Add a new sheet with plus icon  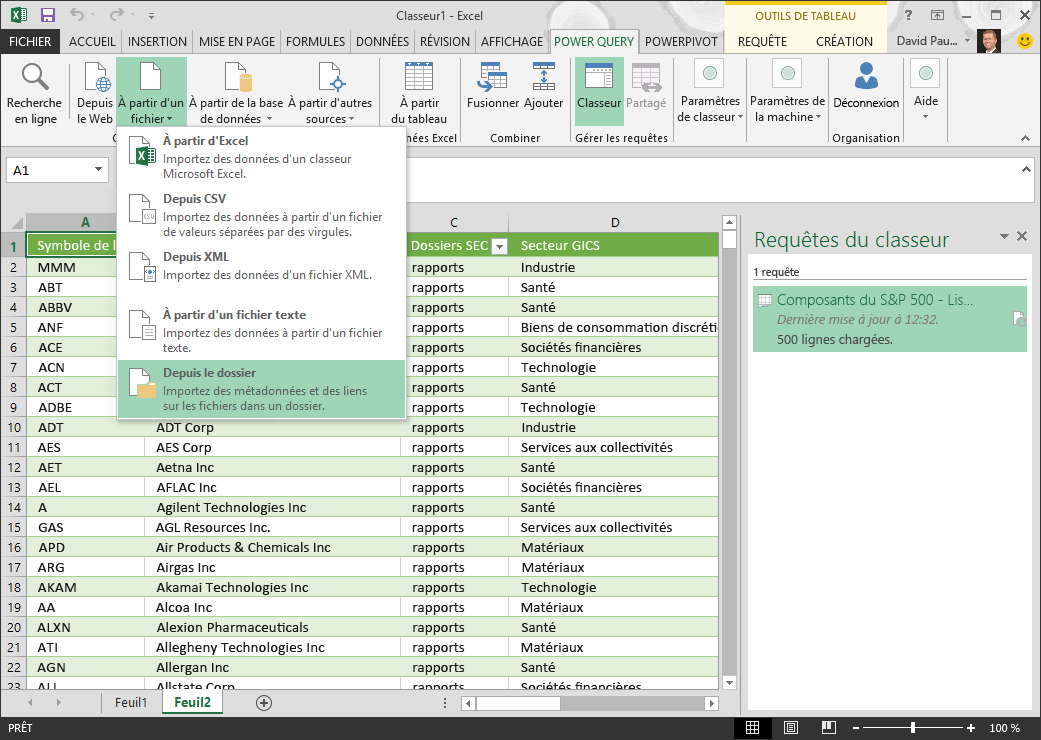(264, 703)
